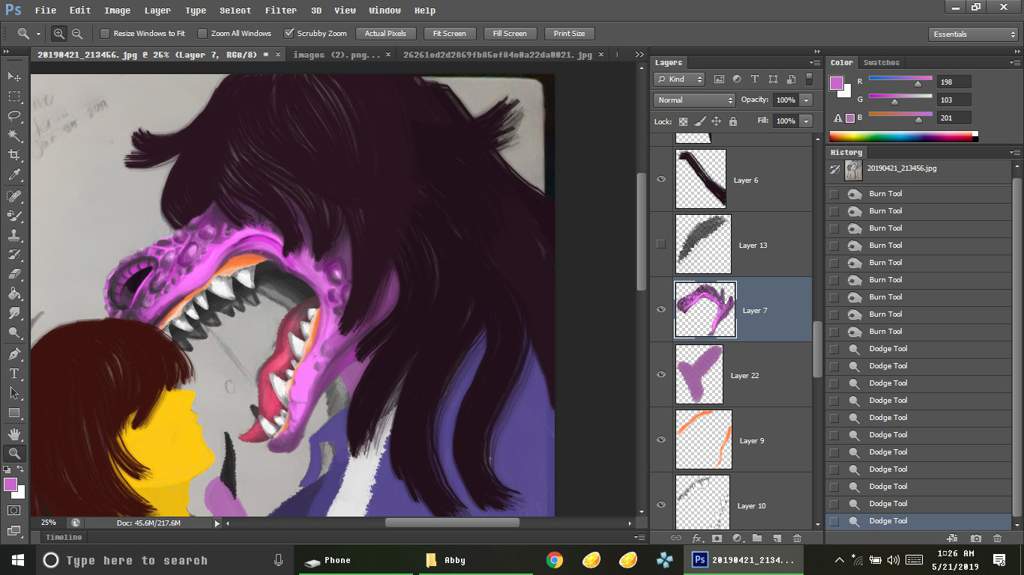Click the Fit Screen button

(449, 33)
